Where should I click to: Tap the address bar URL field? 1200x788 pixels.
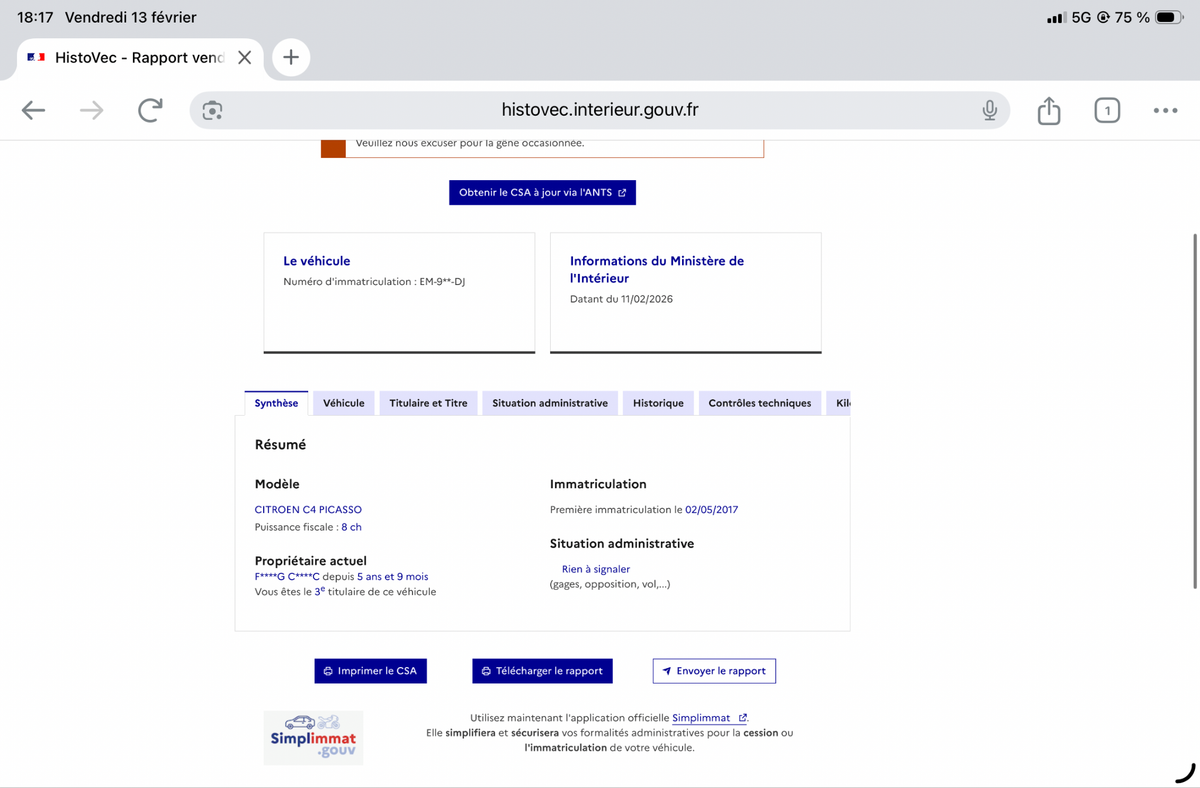(599, 110)
